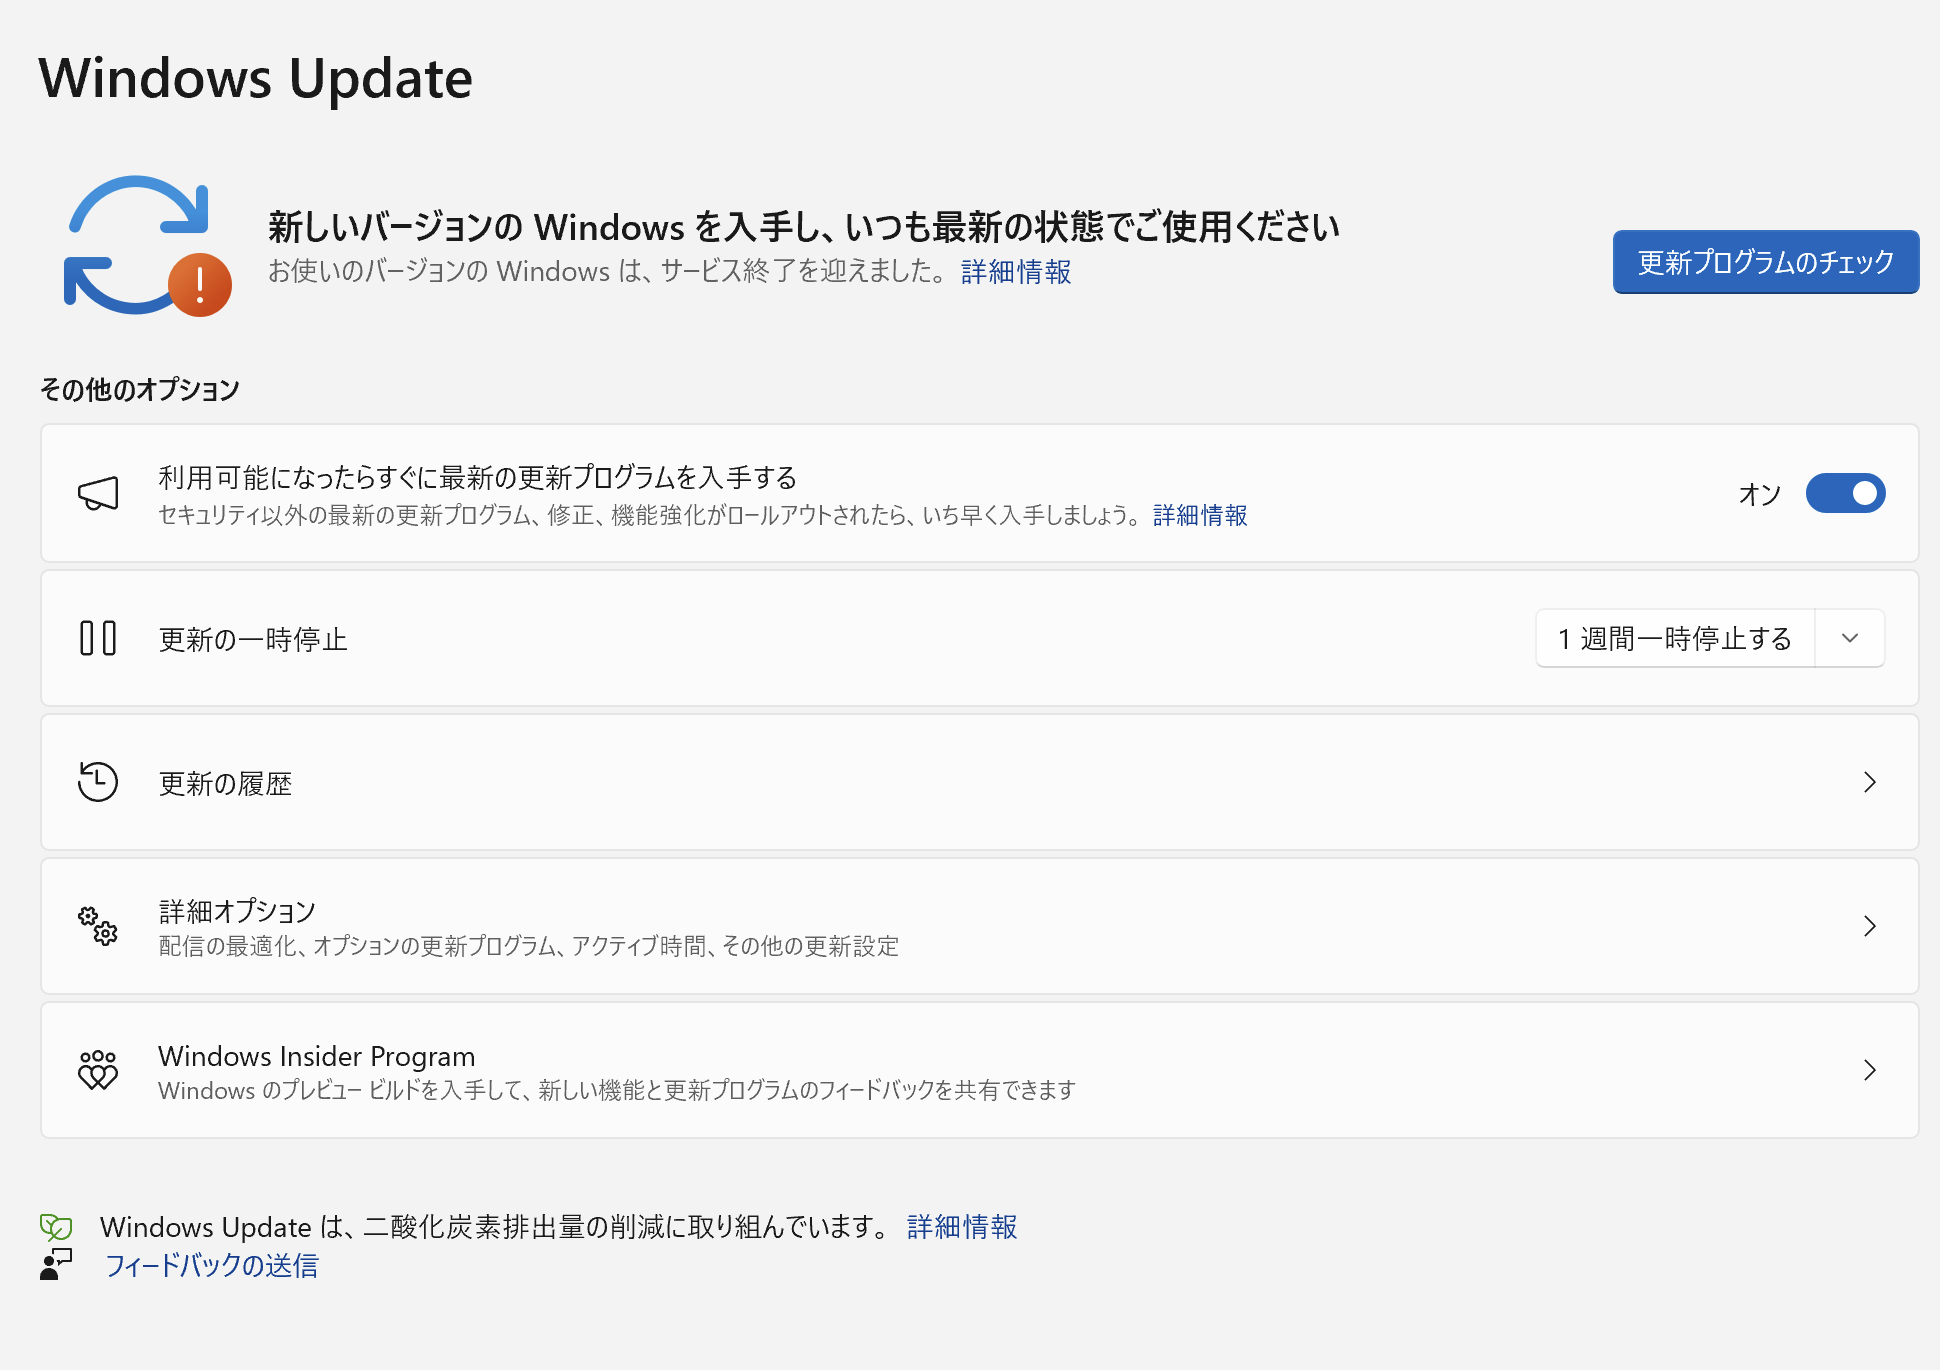Click 配信の最適化 description under 詳細オプション

coord(529,946)
